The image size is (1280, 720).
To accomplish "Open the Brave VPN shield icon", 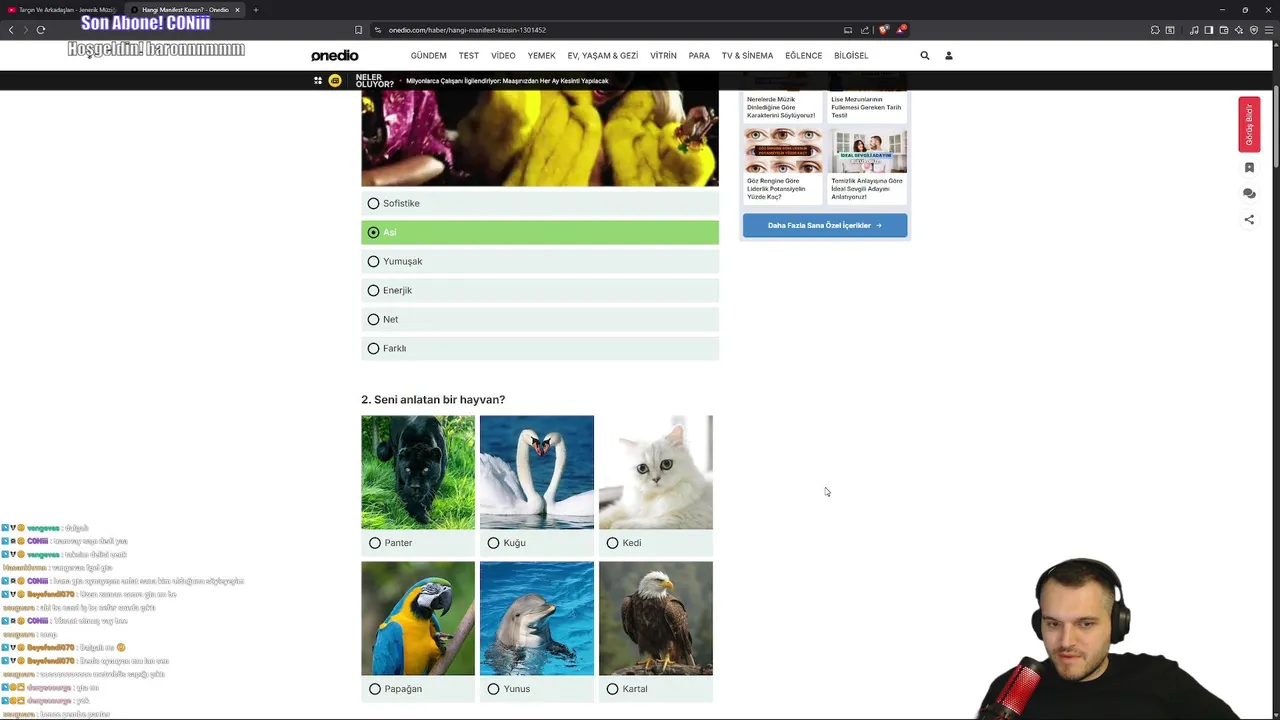I will 1254,30.
